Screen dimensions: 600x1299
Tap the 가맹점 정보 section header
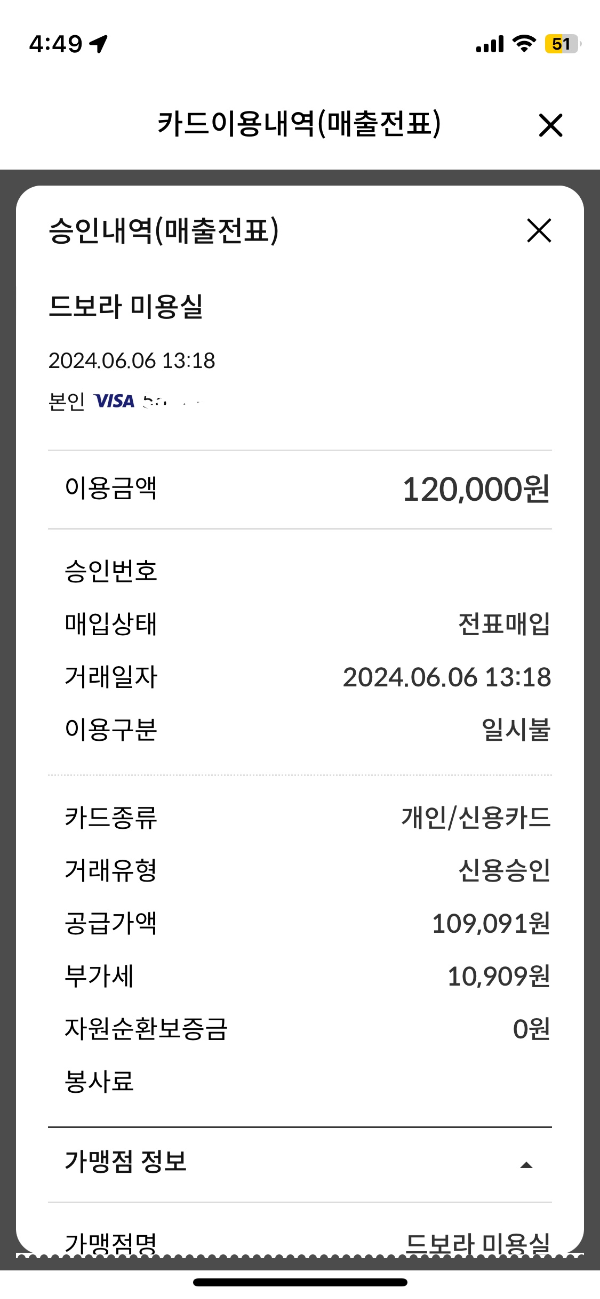click(x=126, y=1162)
